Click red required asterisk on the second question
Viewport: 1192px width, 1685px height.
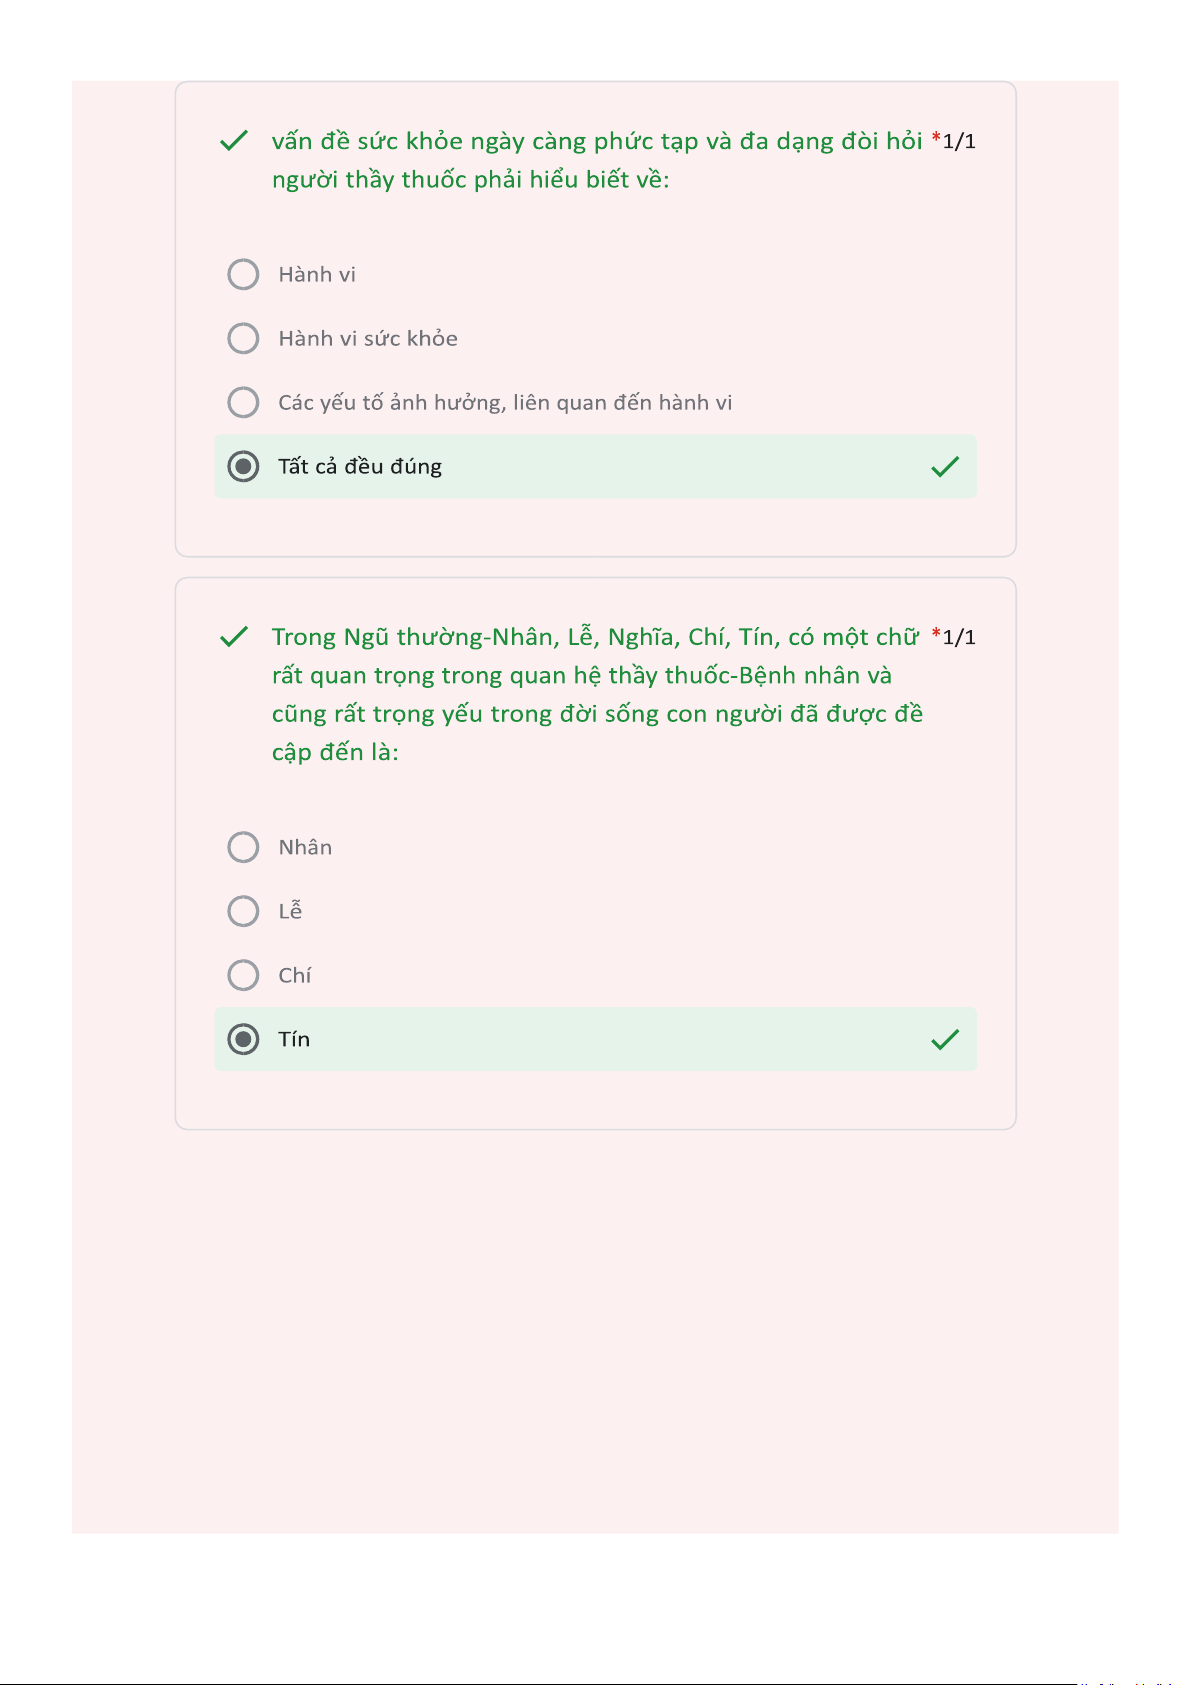(x=936, y=635)
